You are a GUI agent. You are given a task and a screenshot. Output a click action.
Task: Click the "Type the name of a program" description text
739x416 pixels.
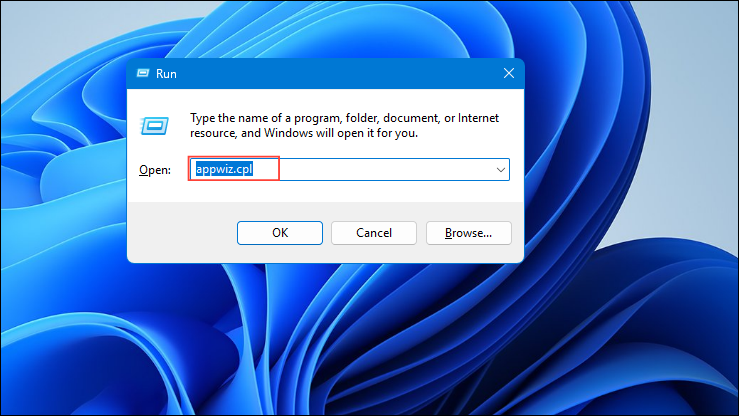coord(344,125)
